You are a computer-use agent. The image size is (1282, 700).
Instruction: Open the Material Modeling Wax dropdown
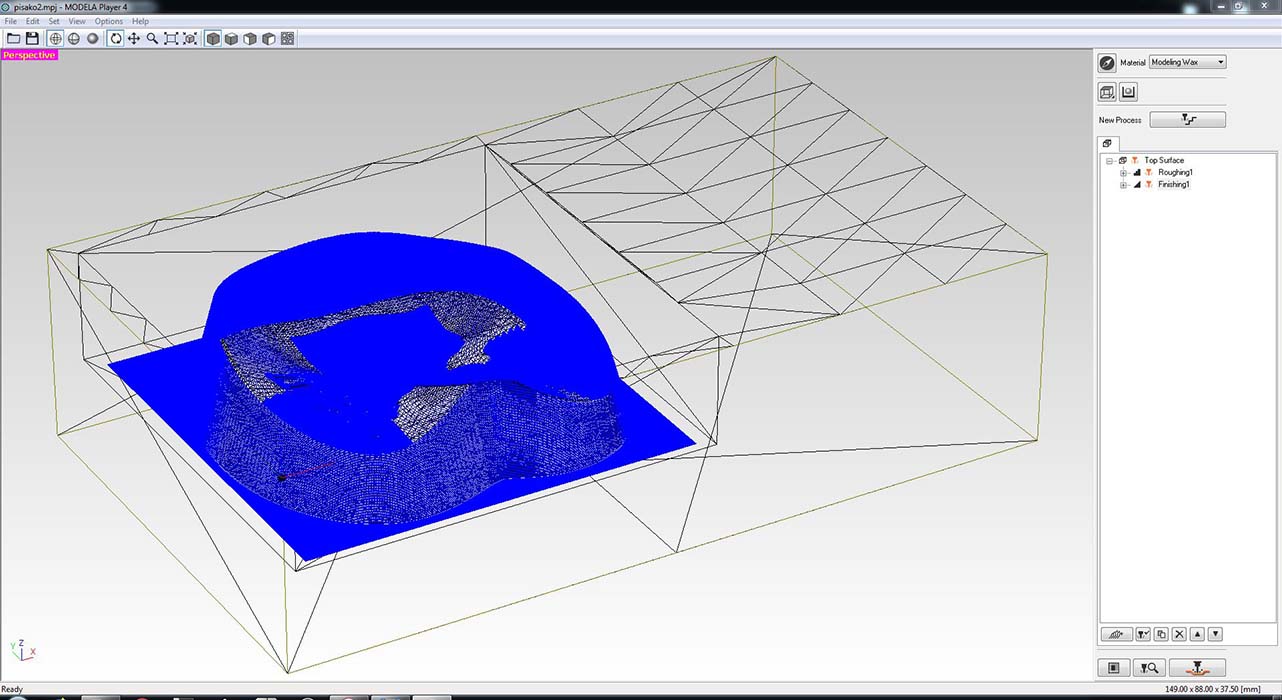1187,62
